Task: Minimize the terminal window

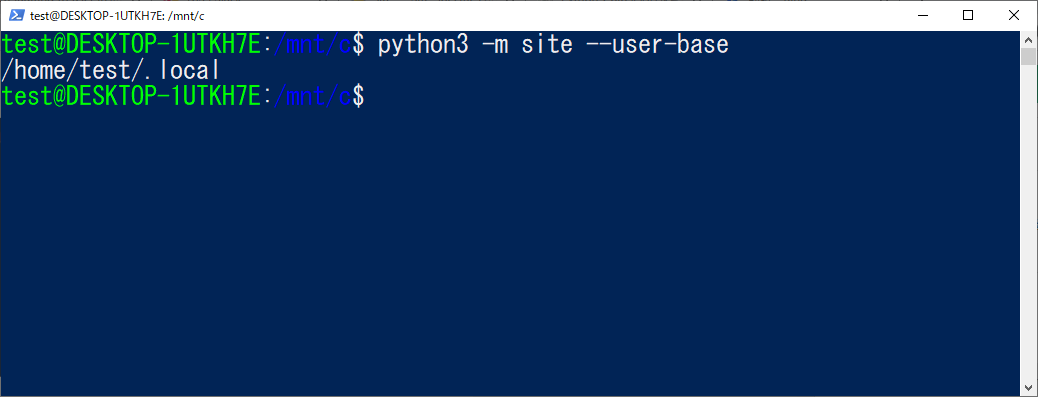Action: pos(923,15)
